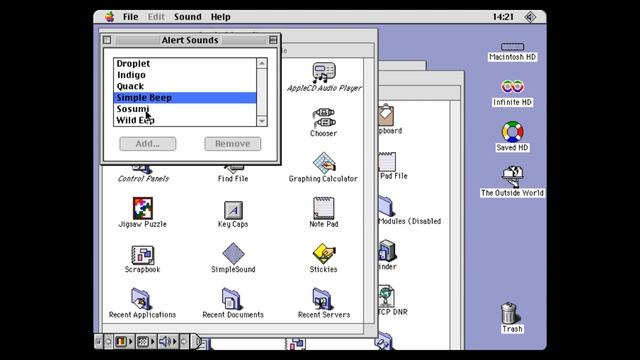Viewport: 640px width, 360px height.
Task: Close the Alert Sounds window
Action: point(107,40)
